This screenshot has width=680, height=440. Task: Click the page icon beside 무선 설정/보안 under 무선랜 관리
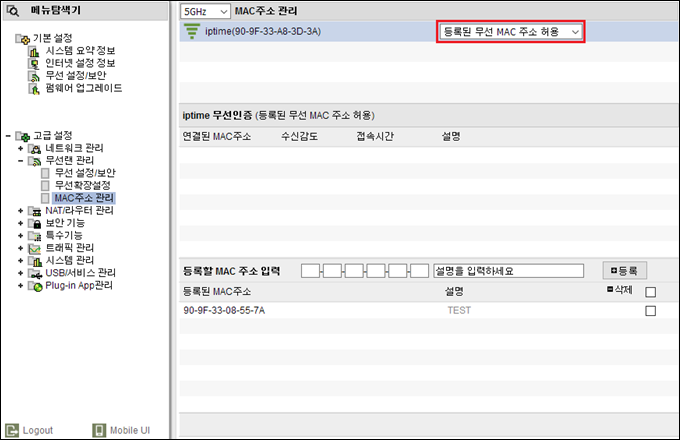click(x=45, y=173)
